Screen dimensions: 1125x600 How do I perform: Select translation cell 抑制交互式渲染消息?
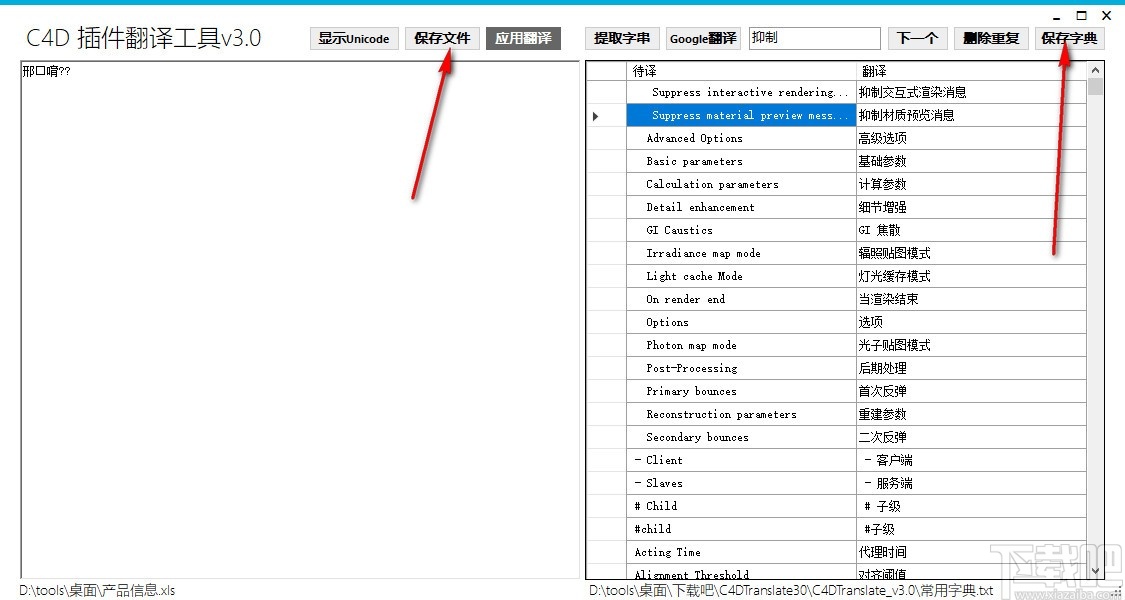click(971, 93)
